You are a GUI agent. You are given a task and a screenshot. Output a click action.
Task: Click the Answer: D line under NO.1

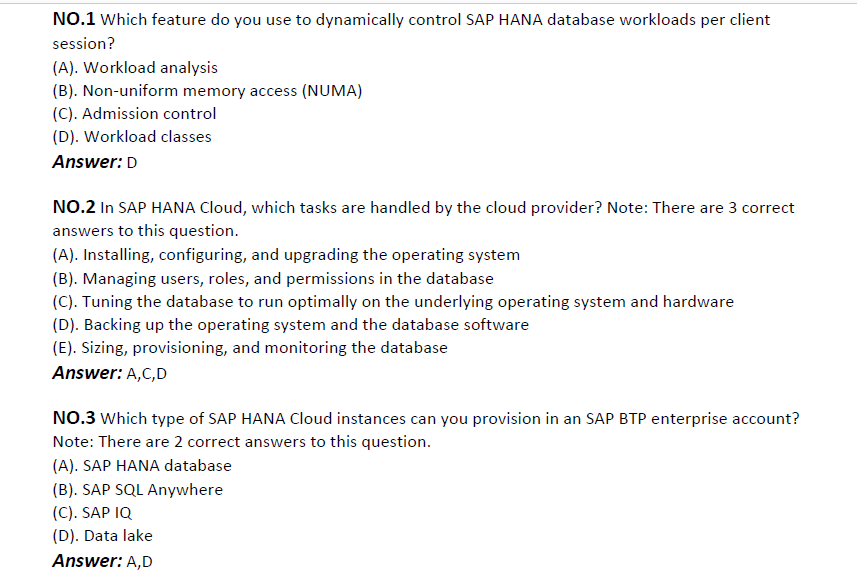click(95, 162)
